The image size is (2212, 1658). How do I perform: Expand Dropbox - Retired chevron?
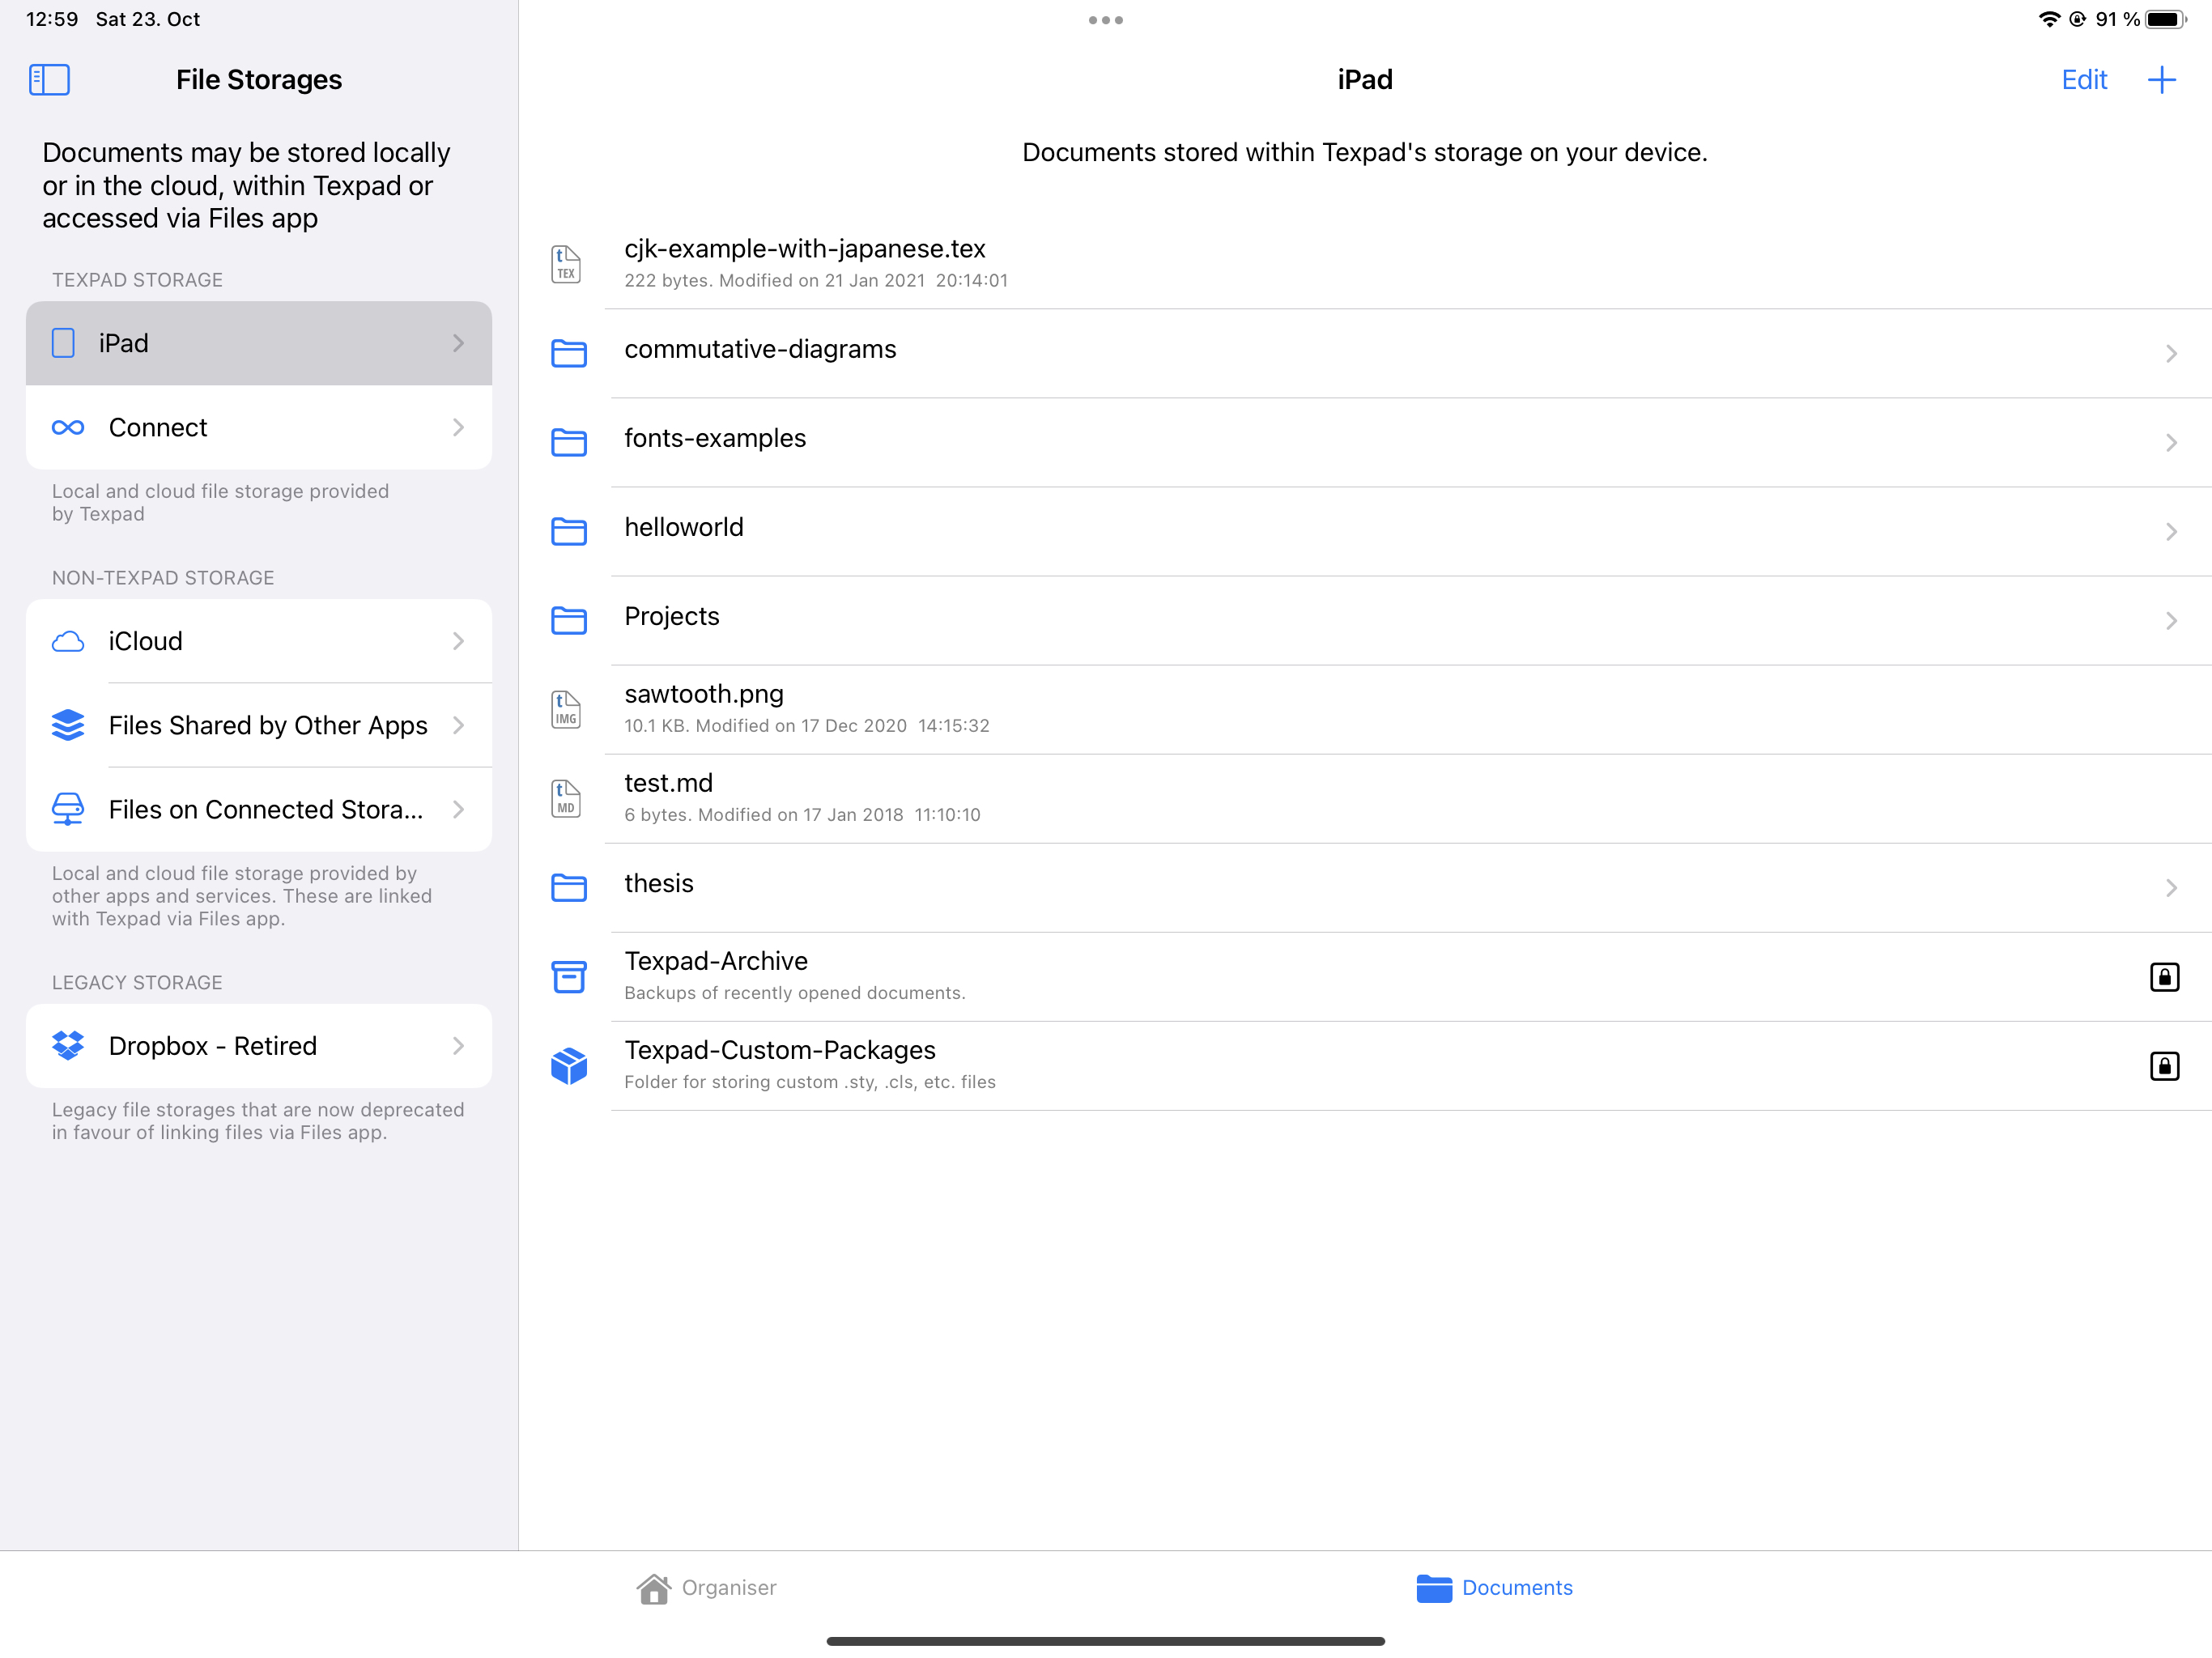coord(458,1045)
